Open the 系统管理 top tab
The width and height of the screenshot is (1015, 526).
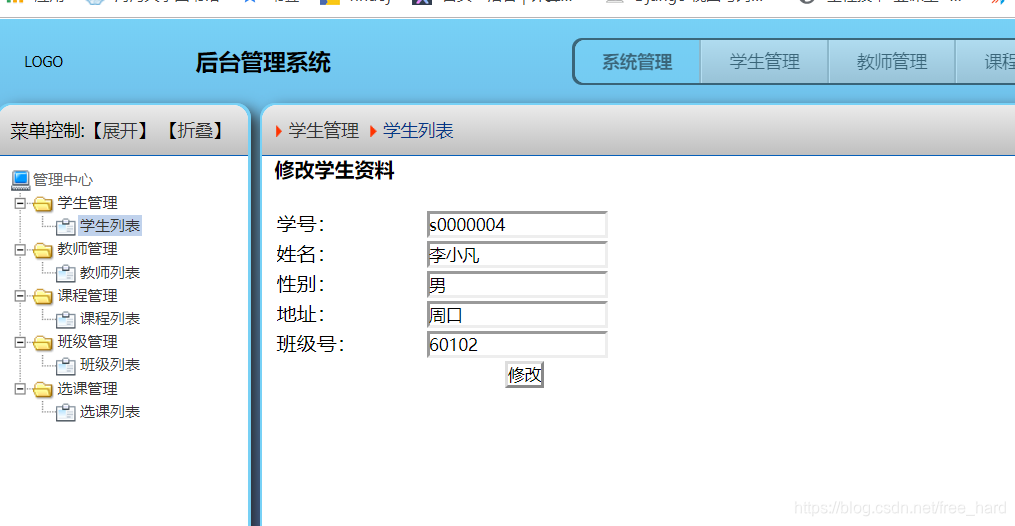point(637,62)
